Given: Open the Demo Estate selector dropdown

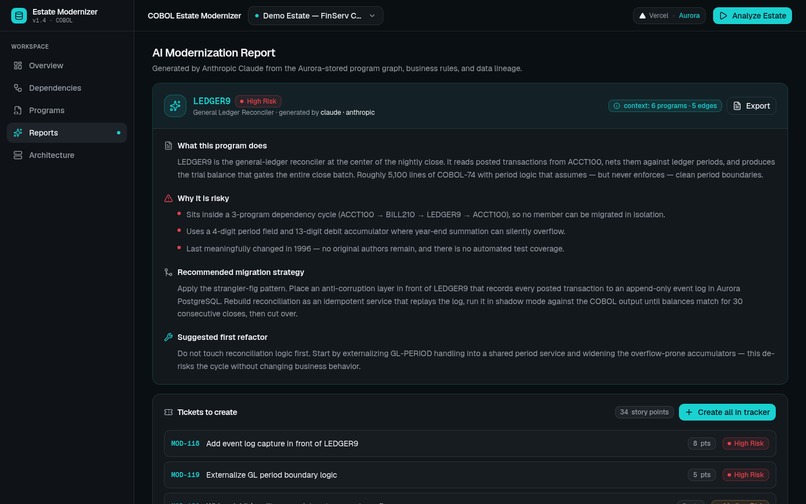Looking at the screenshot, I should 315,16.
